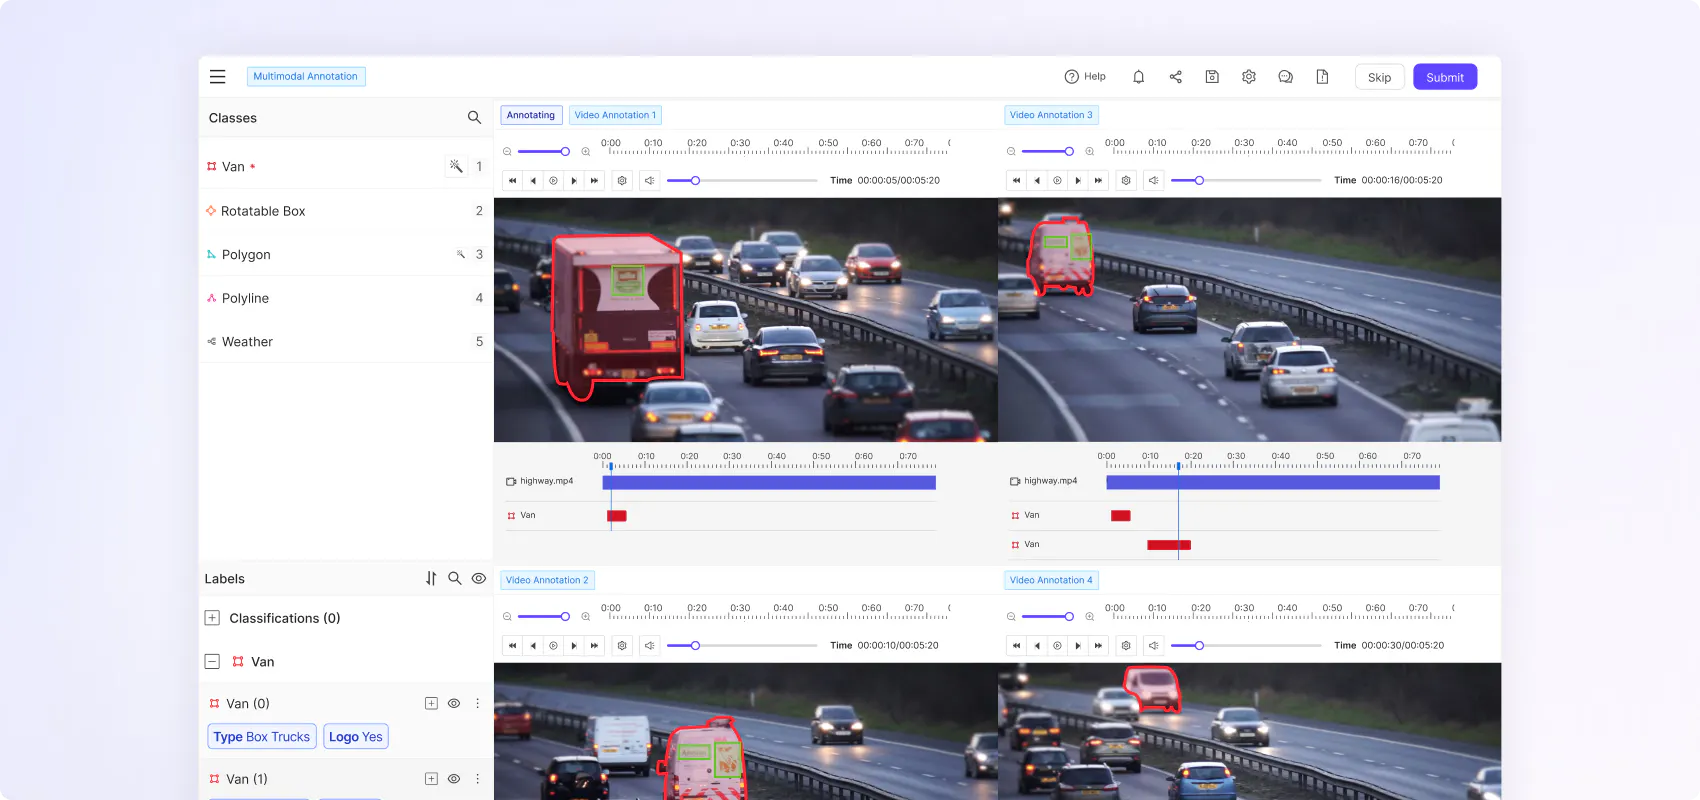The image size is (1700, 800).
Task: Click the Van red segment in Video Annotation 1 timeline
Action: point(617,516)
